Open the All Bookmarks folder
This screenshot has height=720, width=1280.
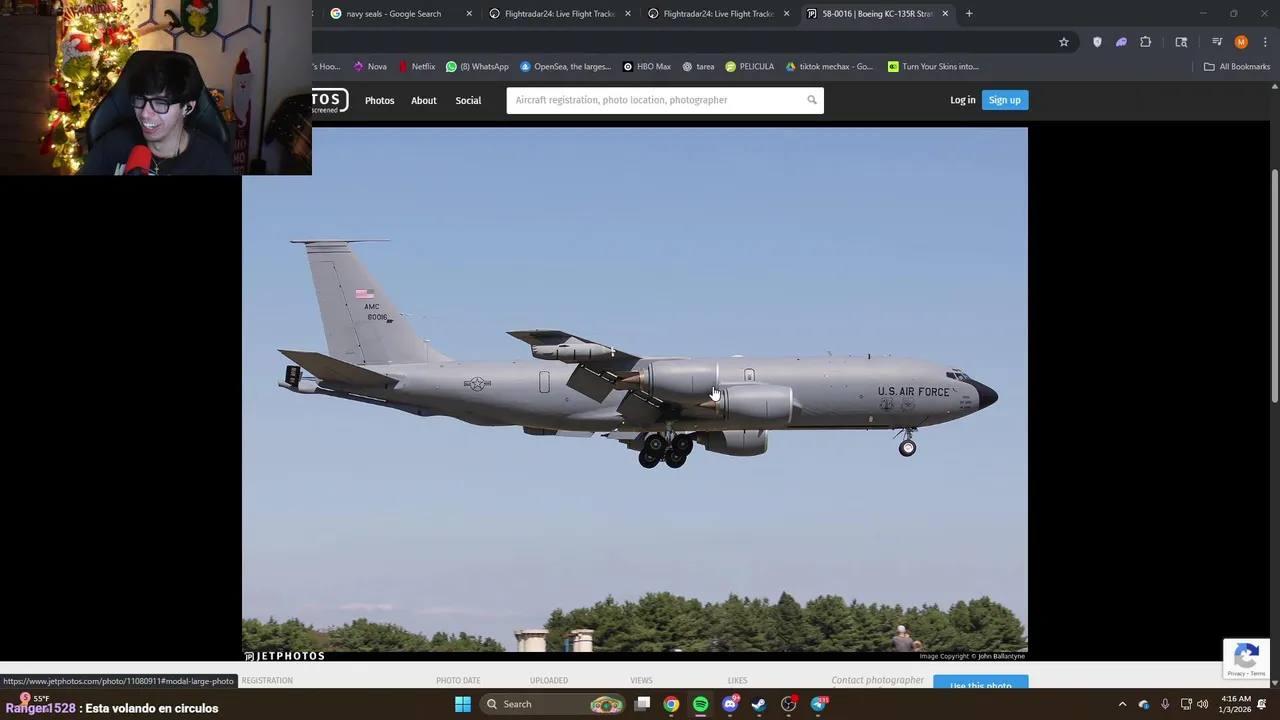click(x=1236, y=67)
